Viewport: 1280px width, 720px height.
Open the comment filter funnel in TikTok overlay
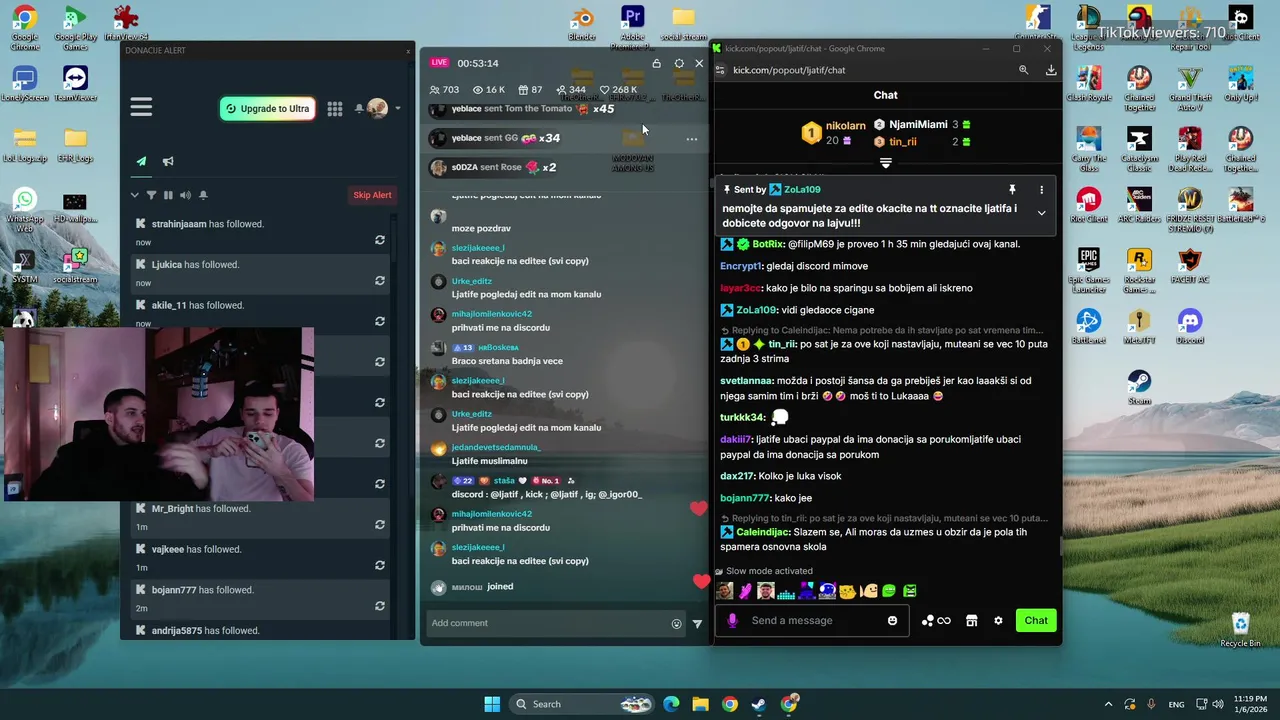(697, 624)
